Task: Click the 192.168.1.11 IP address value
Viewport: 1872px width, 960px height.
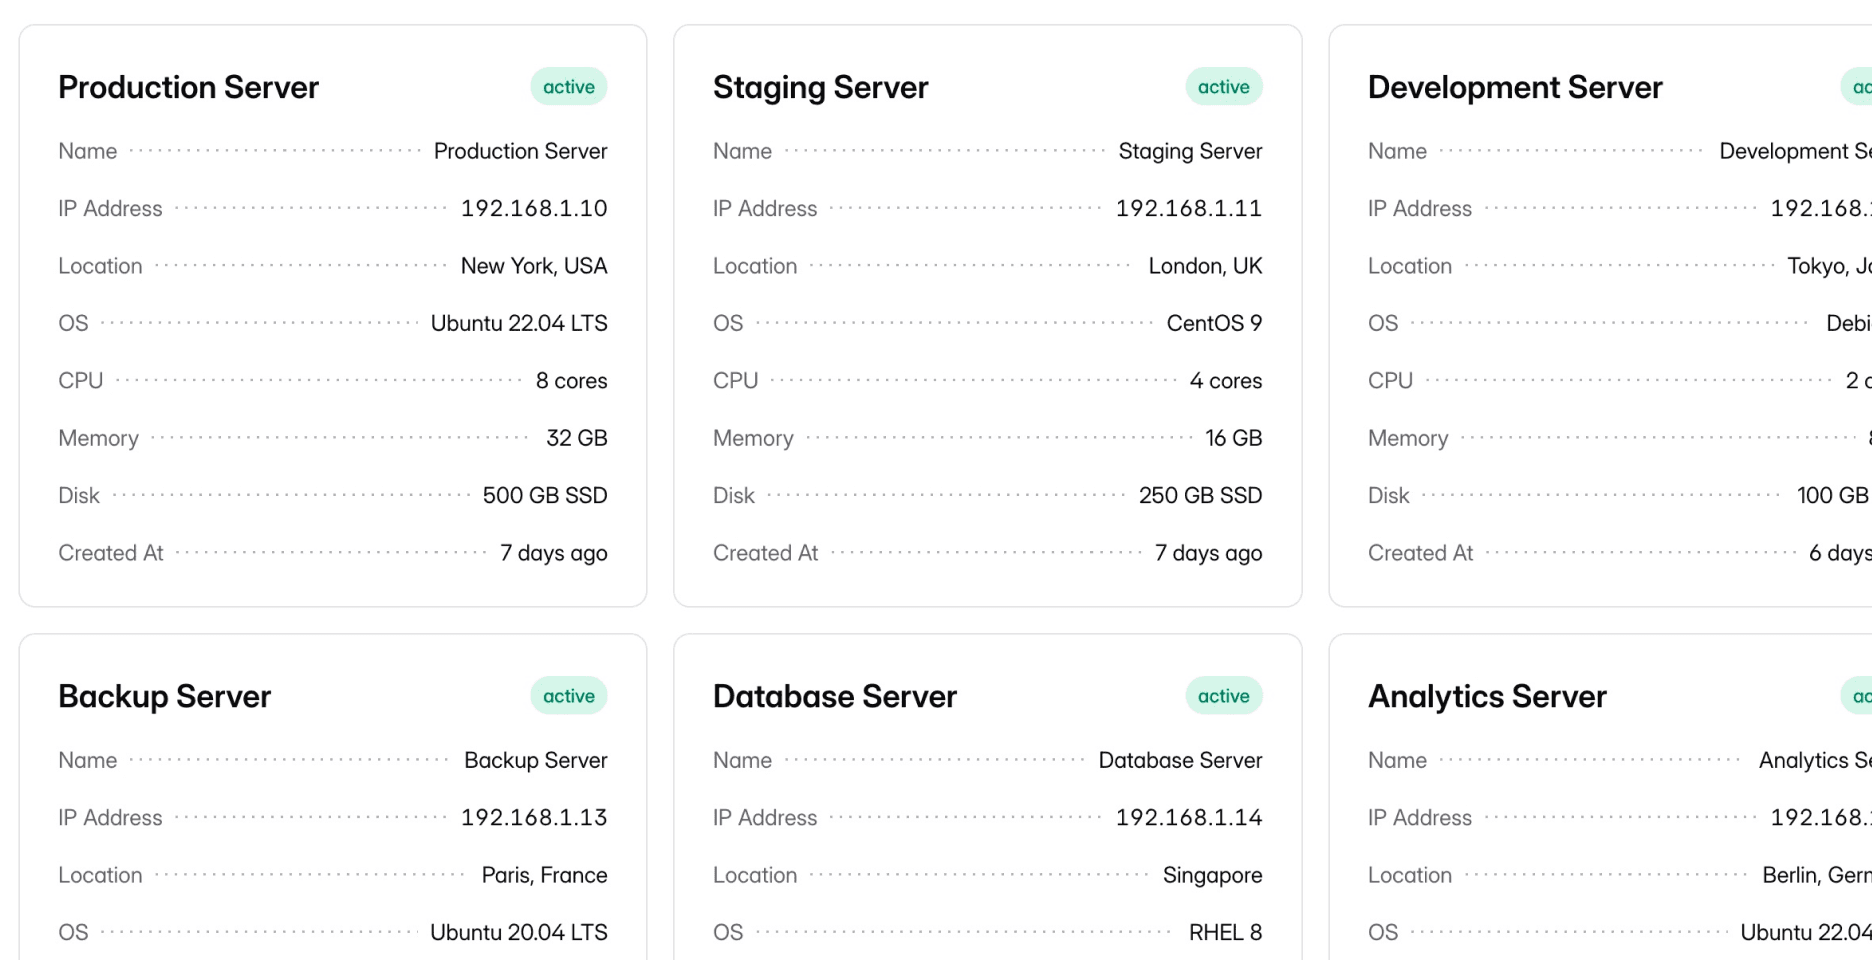Action: pyautogui.click(x=1188, y=209)
